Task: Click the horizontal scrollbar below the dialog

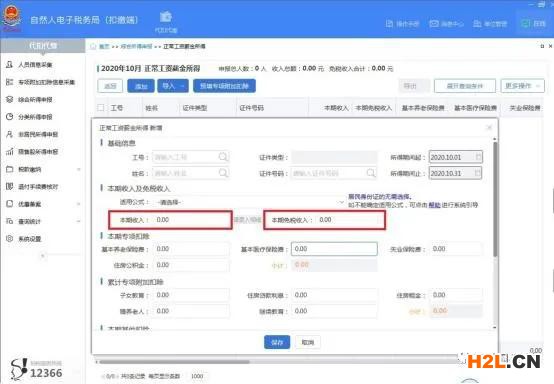Action: coord(175,362)
